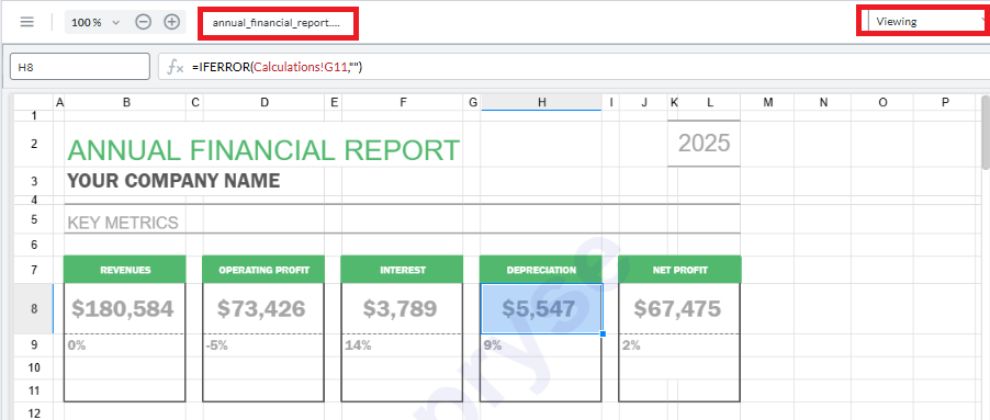Screen dimensions: 990x420
Task: Click the DEPRECIATION green header
Action: click(x=541, y=270)
